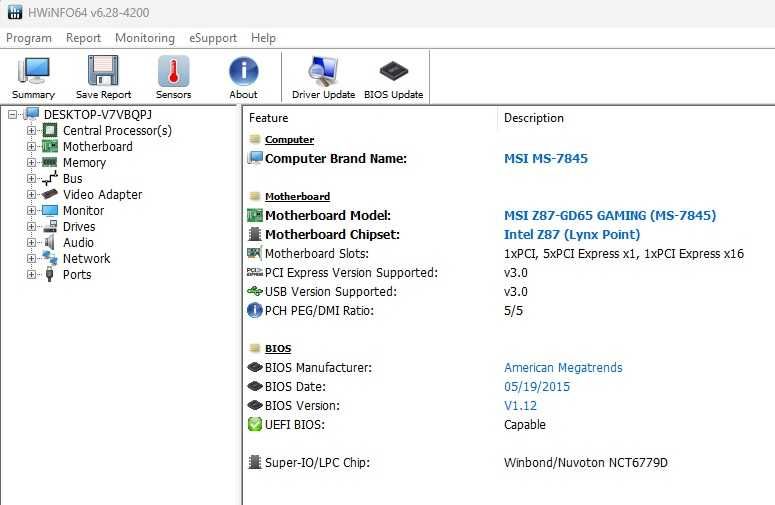Click Intel Z87 (Lynx Point) link

click(572, 235)
